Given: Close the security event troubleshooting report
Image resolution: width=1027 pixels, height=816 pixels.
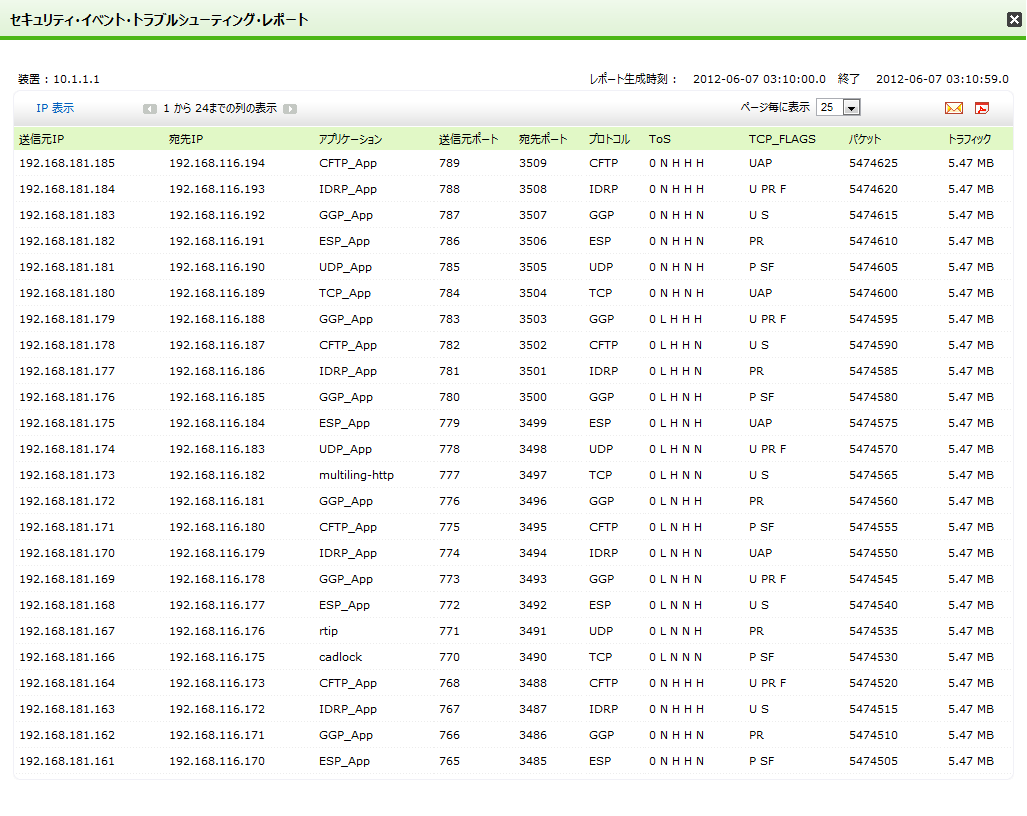Looking at the screenshot, I should coord(1013,19).
